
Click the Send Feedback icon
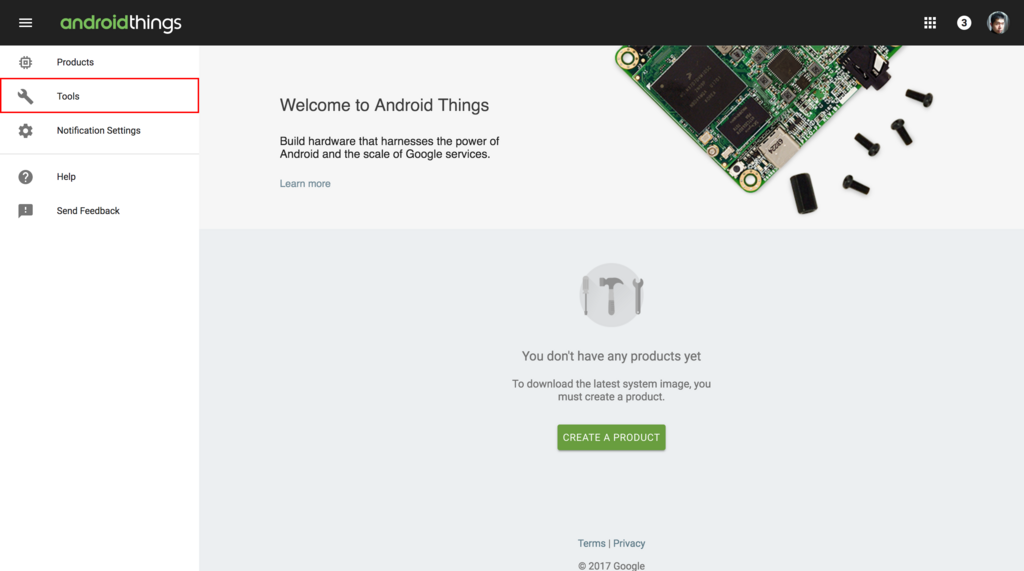point(25,211)
